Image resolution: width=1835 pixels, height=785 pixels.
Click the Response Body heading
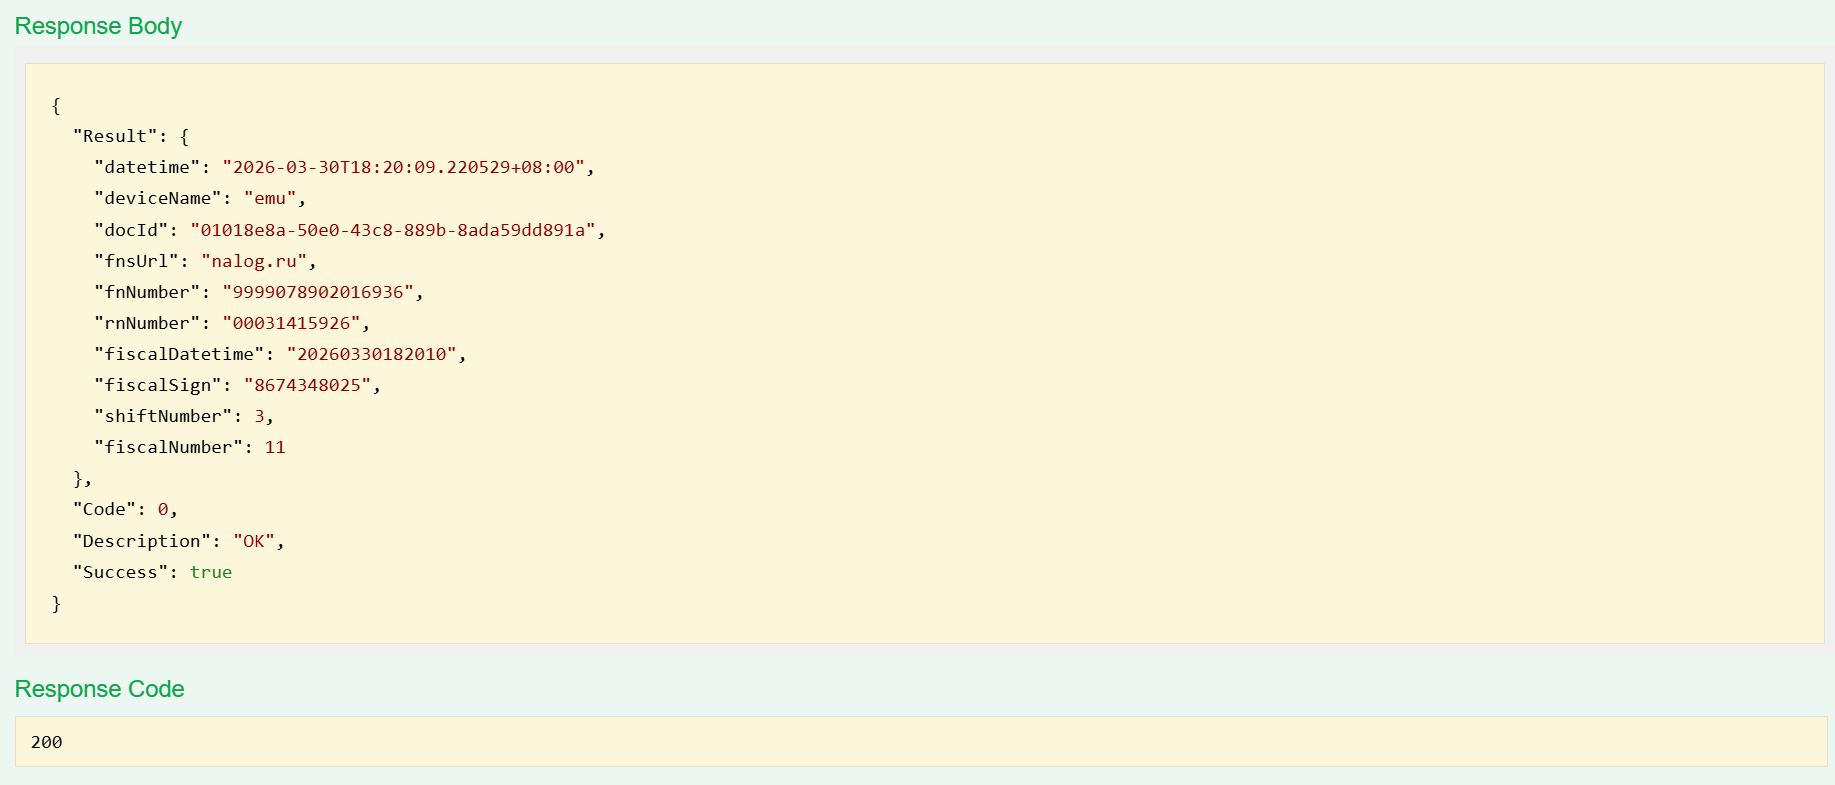pyautogui.click(x=98, y=26)
